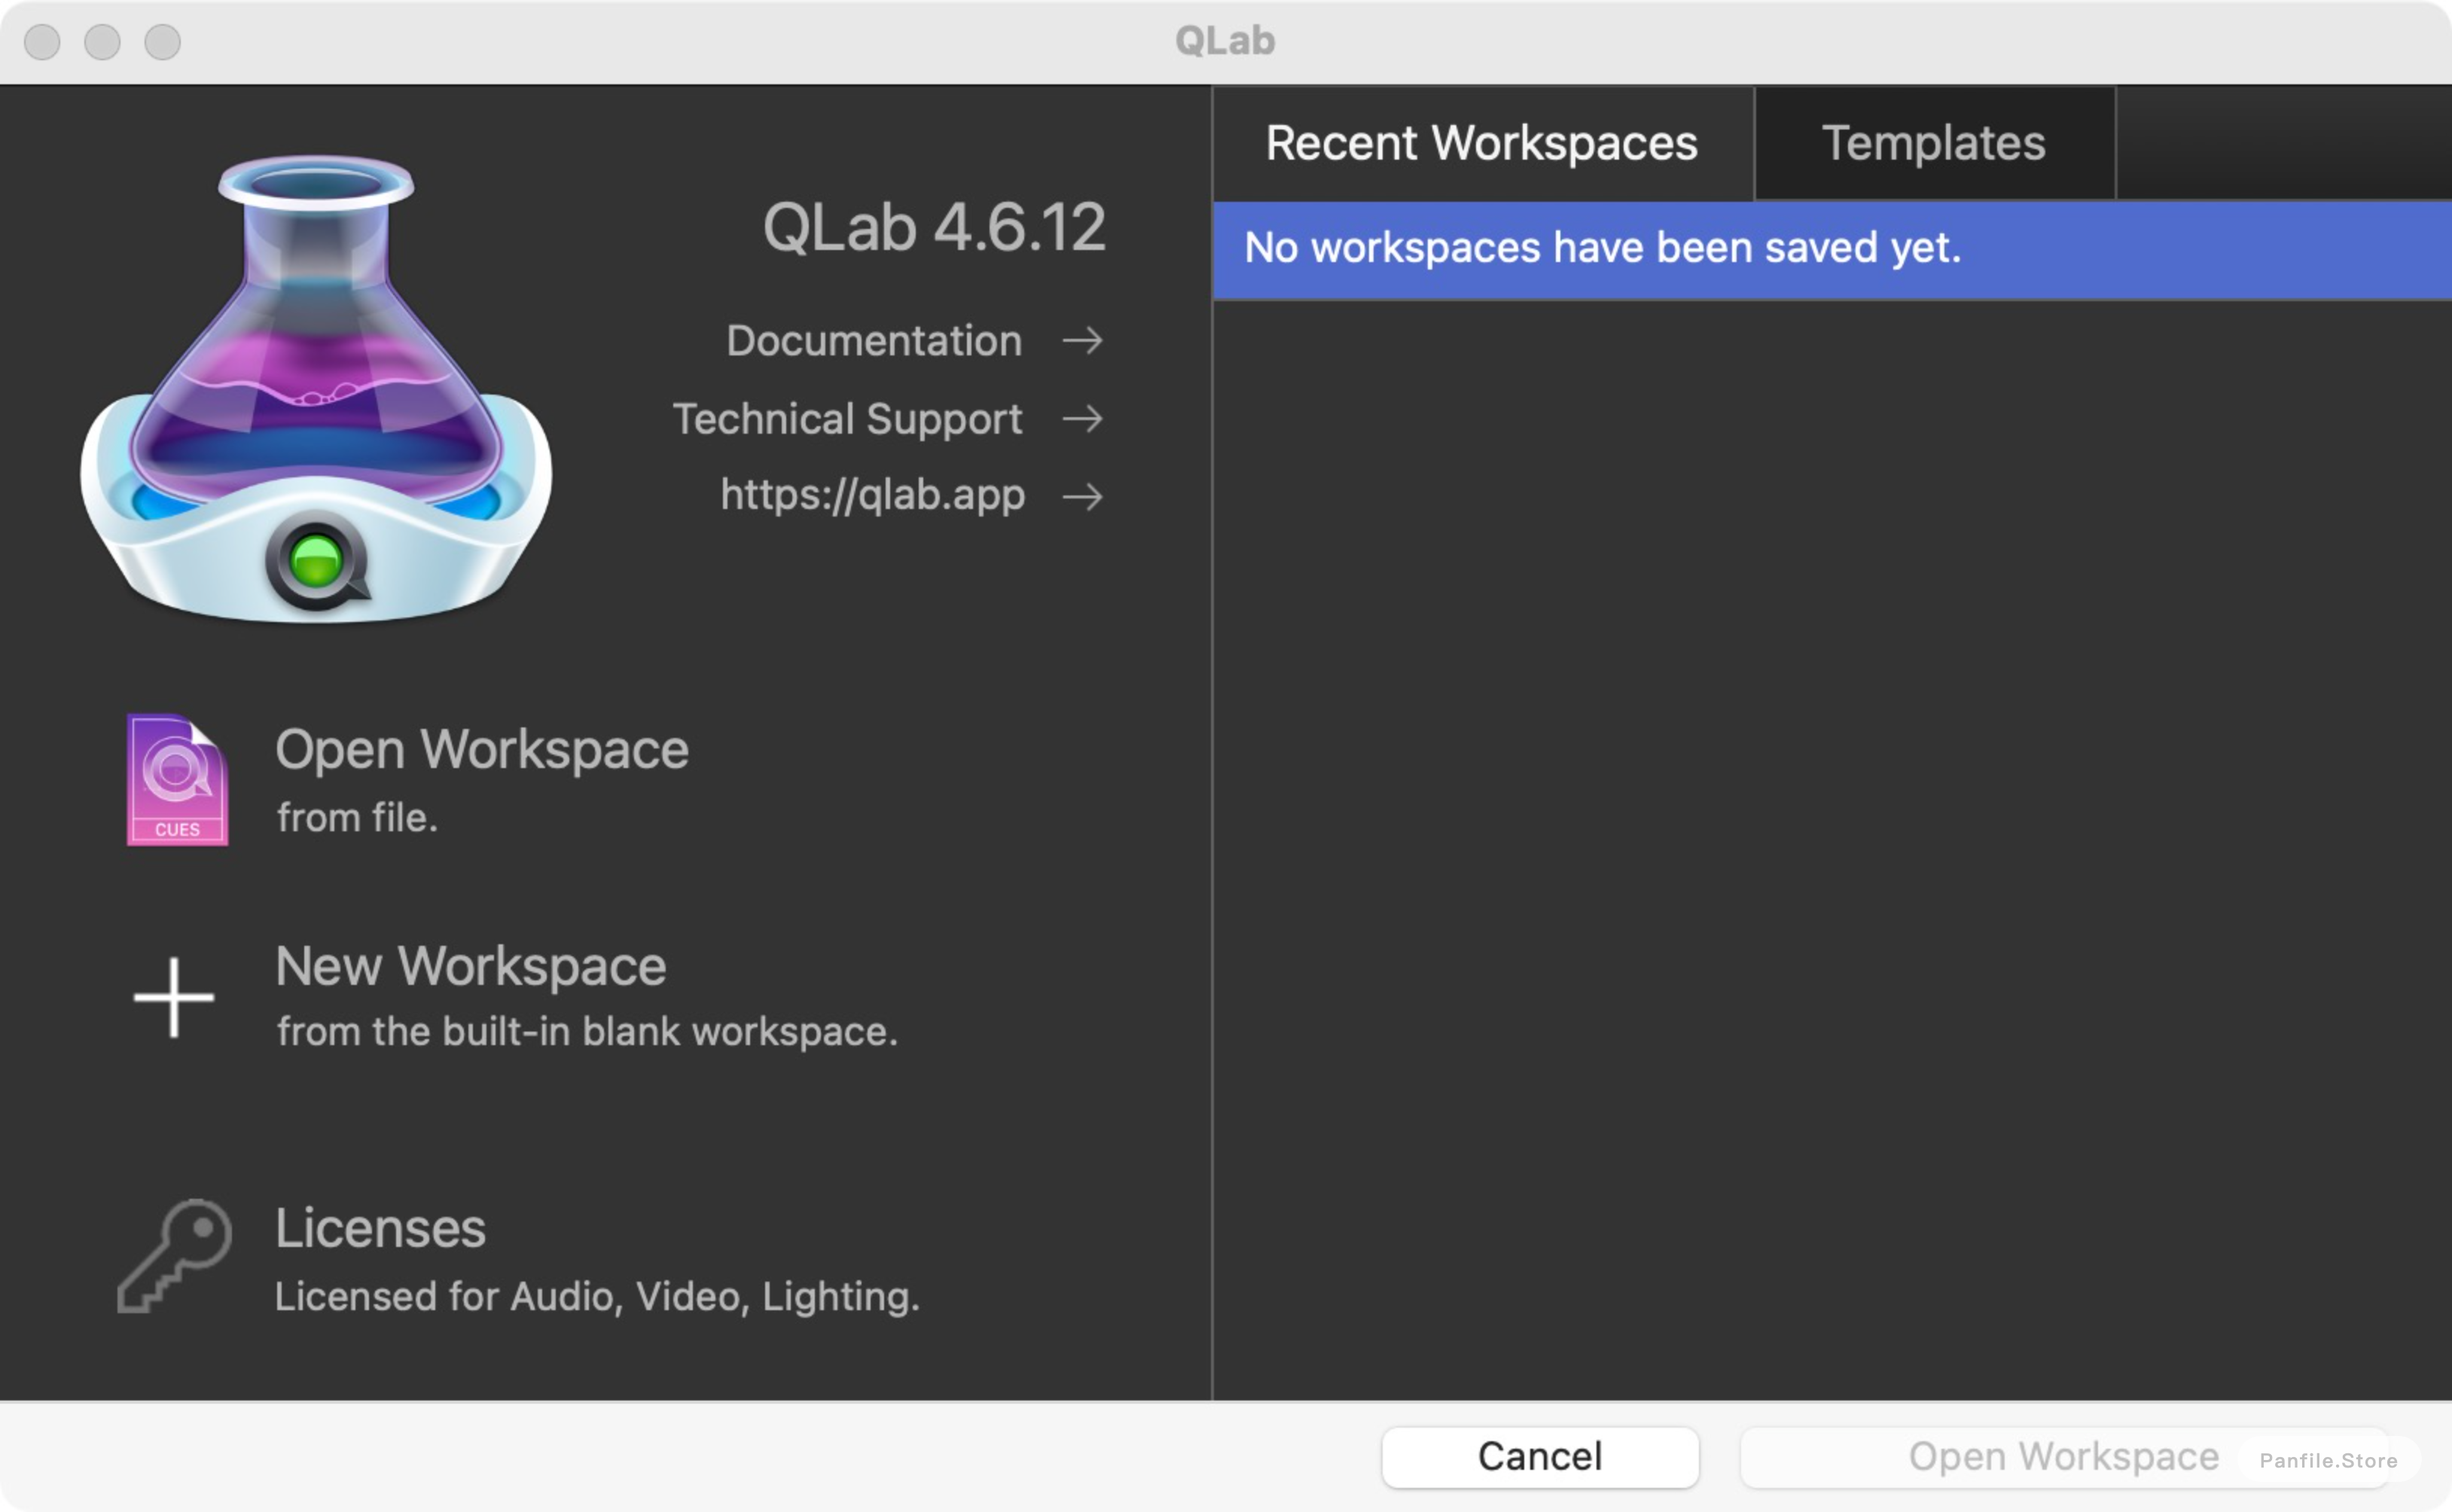
Task: Open the Licenses section
Action: (380, 1228)
